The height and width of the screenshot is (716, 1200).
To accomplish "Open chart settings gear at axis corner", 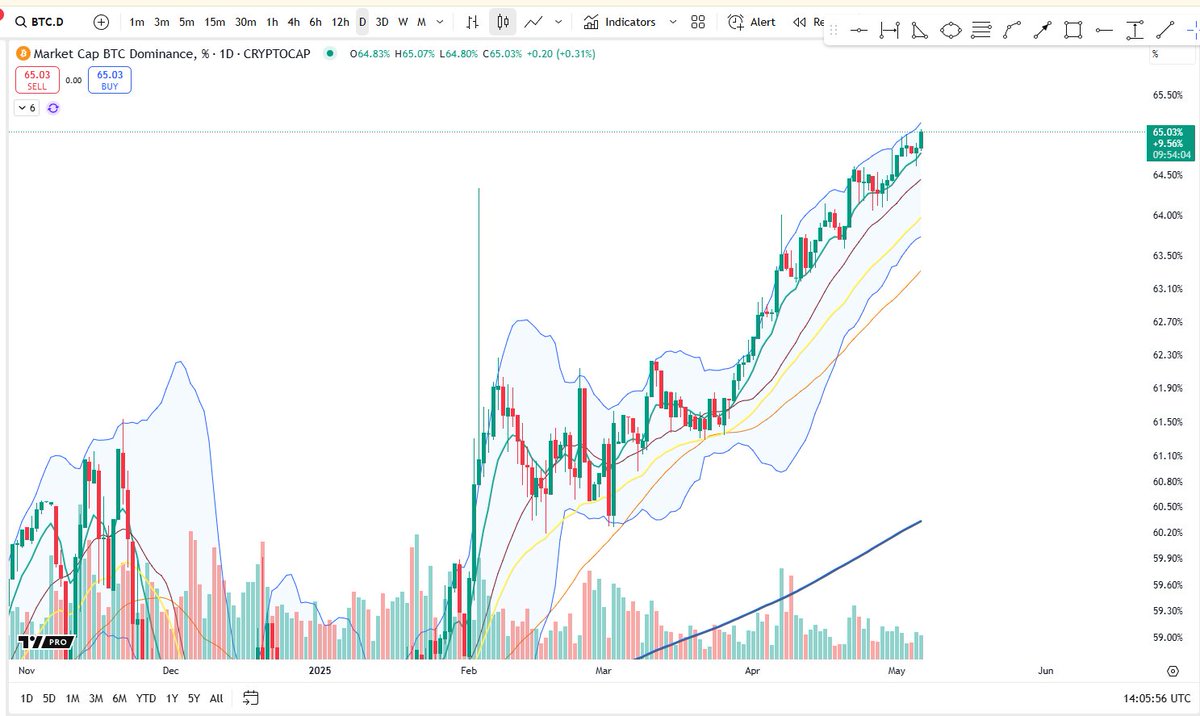I will (x=1172, y=669).
